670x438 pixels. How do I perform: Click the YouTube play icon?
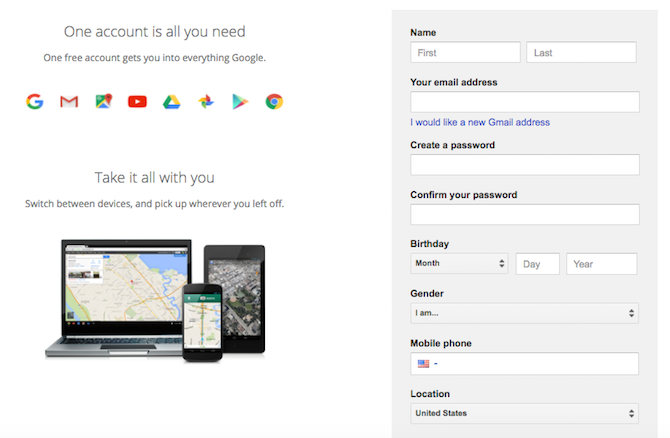click(x=137, y=101)
